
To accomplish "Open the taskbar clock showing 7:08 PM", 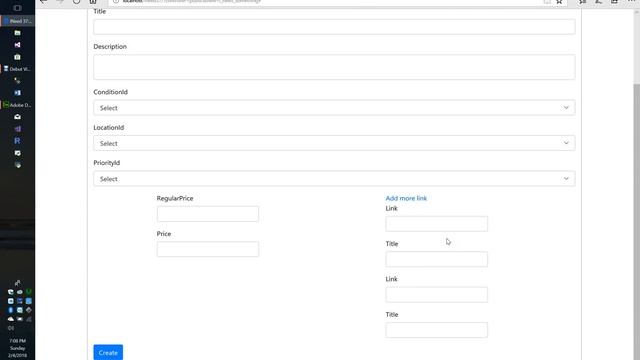I will click(17, 348).
